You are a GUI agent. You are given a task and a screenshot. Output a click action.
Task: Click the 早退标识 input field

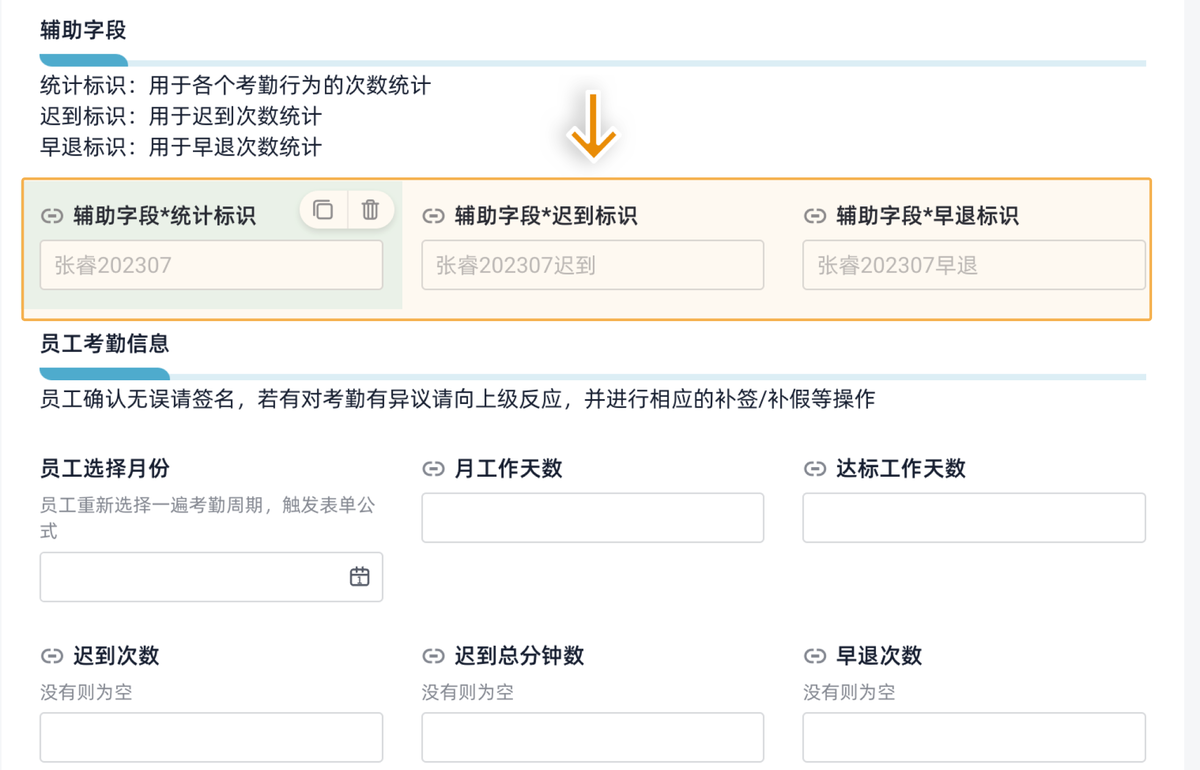tap(973, 265)
